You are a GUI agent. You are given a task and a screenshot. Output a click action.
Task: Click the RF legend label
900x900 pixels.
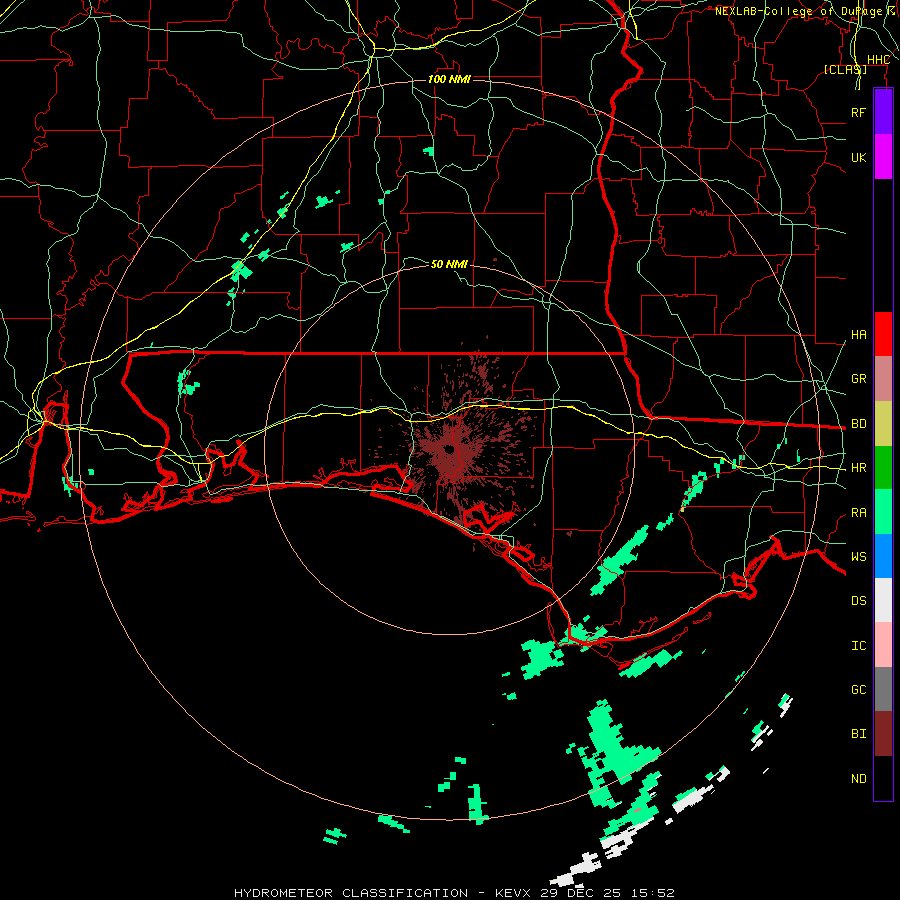click(858, 112)
